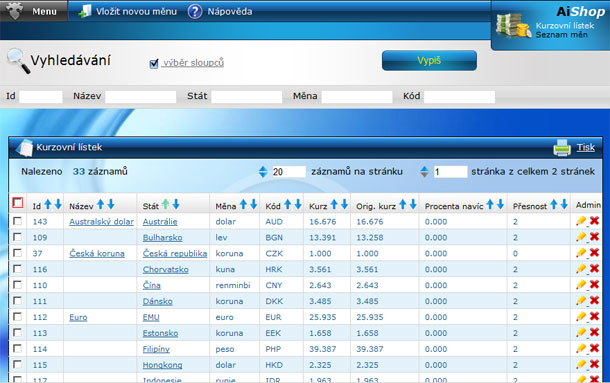Check the row with Id 110
The height and width of the screenshot is (383, 610).
pyautogui.click(x=17, y=285)
